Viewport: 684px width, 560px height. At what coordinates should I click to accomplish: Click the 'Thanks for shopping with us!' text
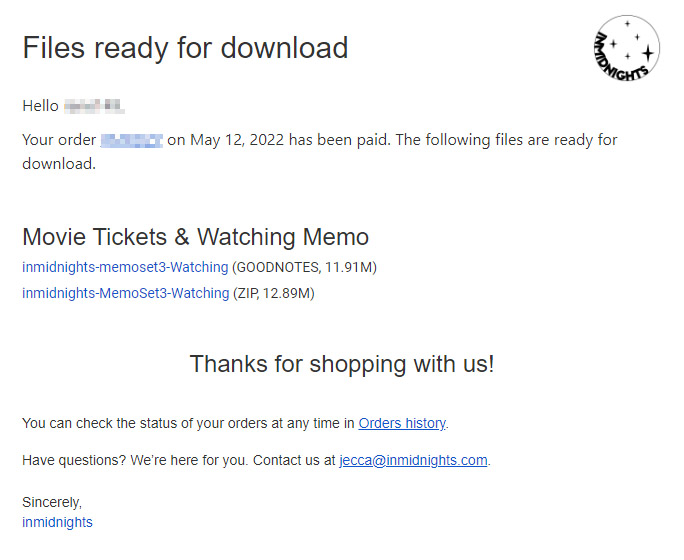[342, 364]
